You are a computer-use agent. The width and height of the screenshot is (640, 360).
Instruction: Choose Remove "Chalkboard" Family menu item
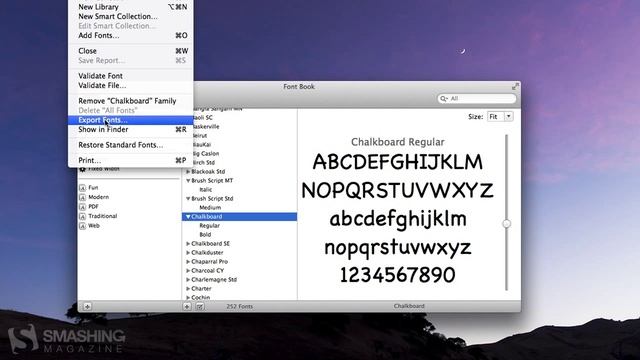coord(131,101)
